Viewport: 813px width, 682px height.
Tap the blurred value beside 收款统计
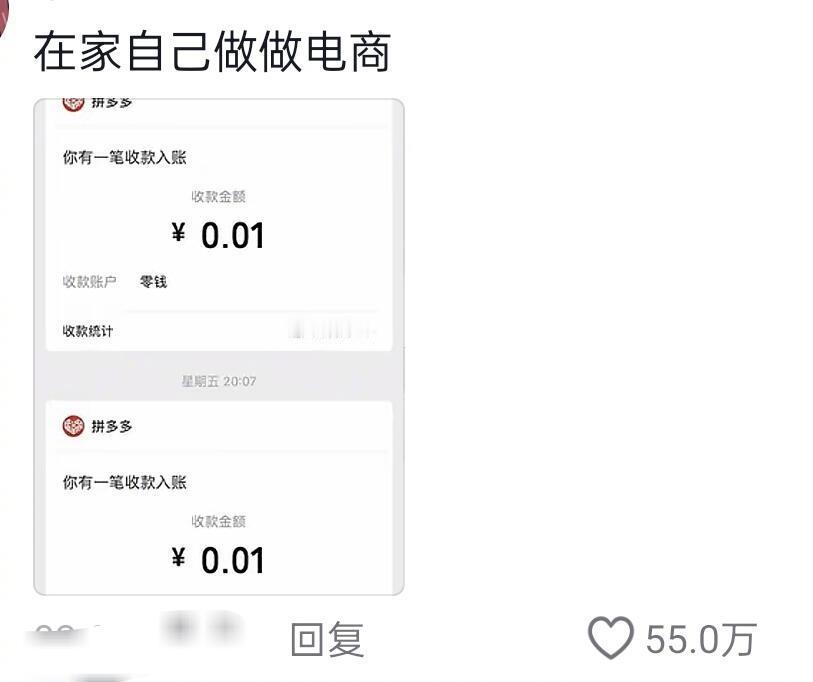click(332, 330)
